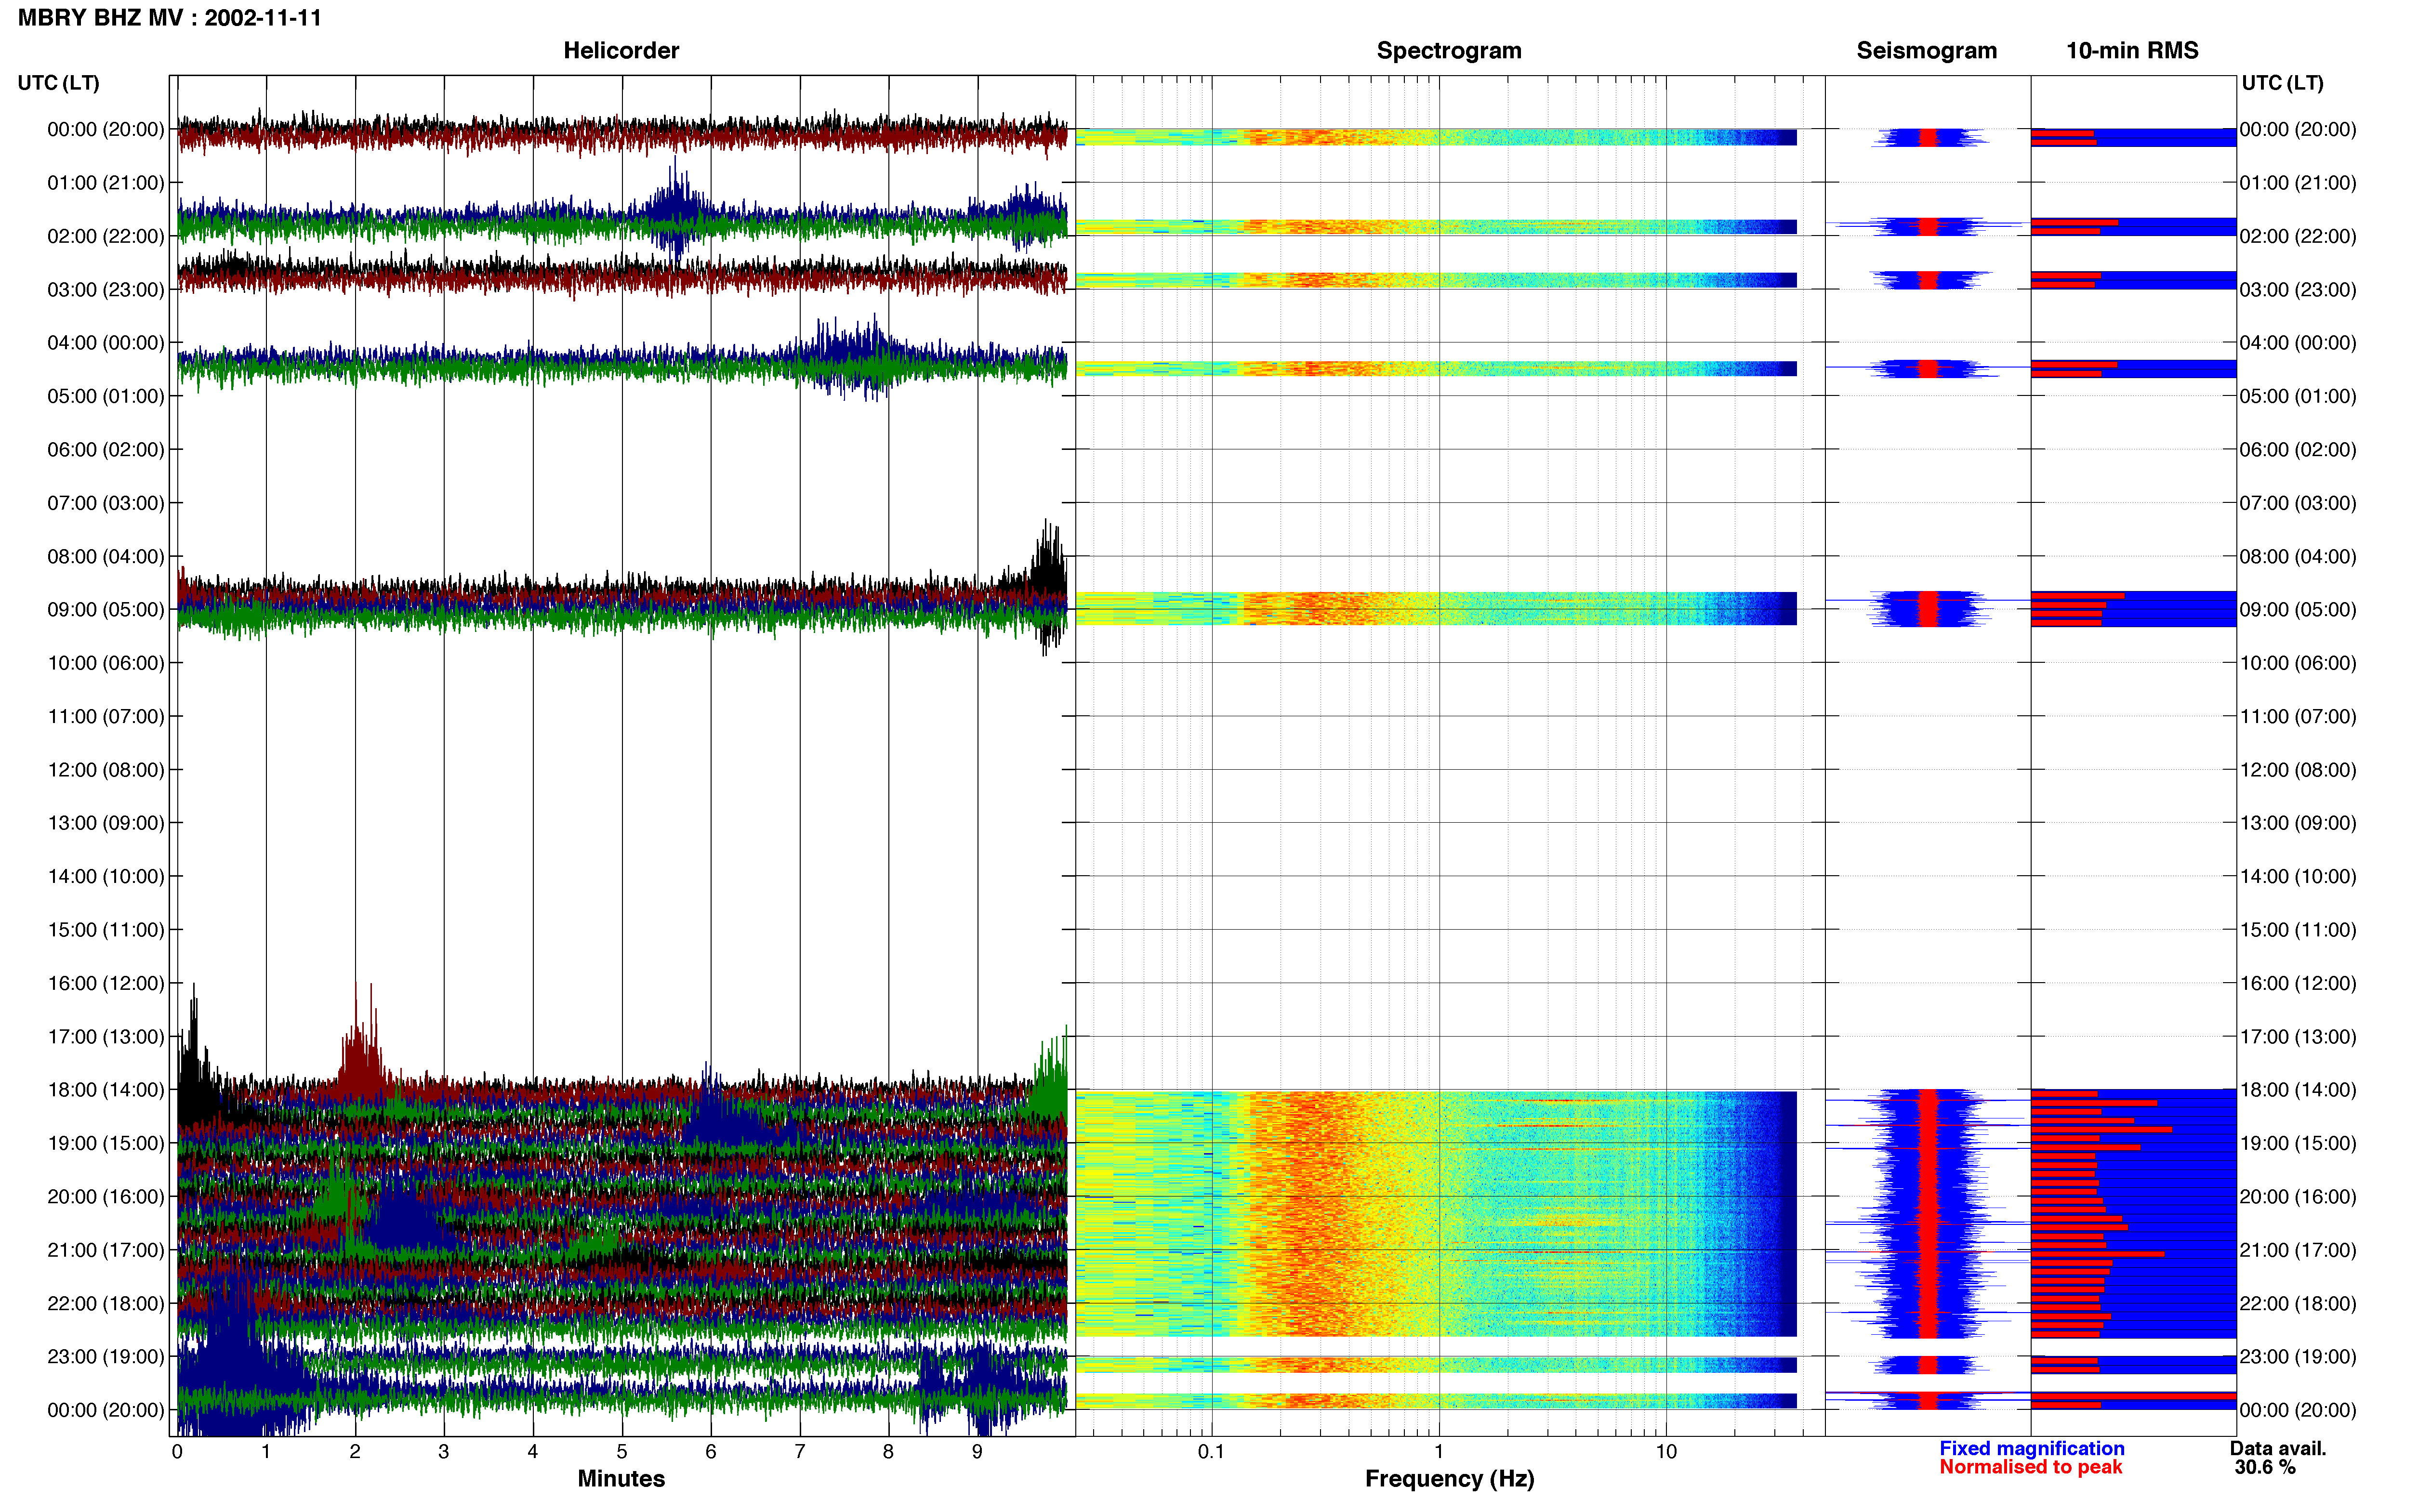Image resolution: width=2418 pixels, height=1512 pixels.
Task: Click the left 22:00 (18:00) time label
Action: 105,1303
